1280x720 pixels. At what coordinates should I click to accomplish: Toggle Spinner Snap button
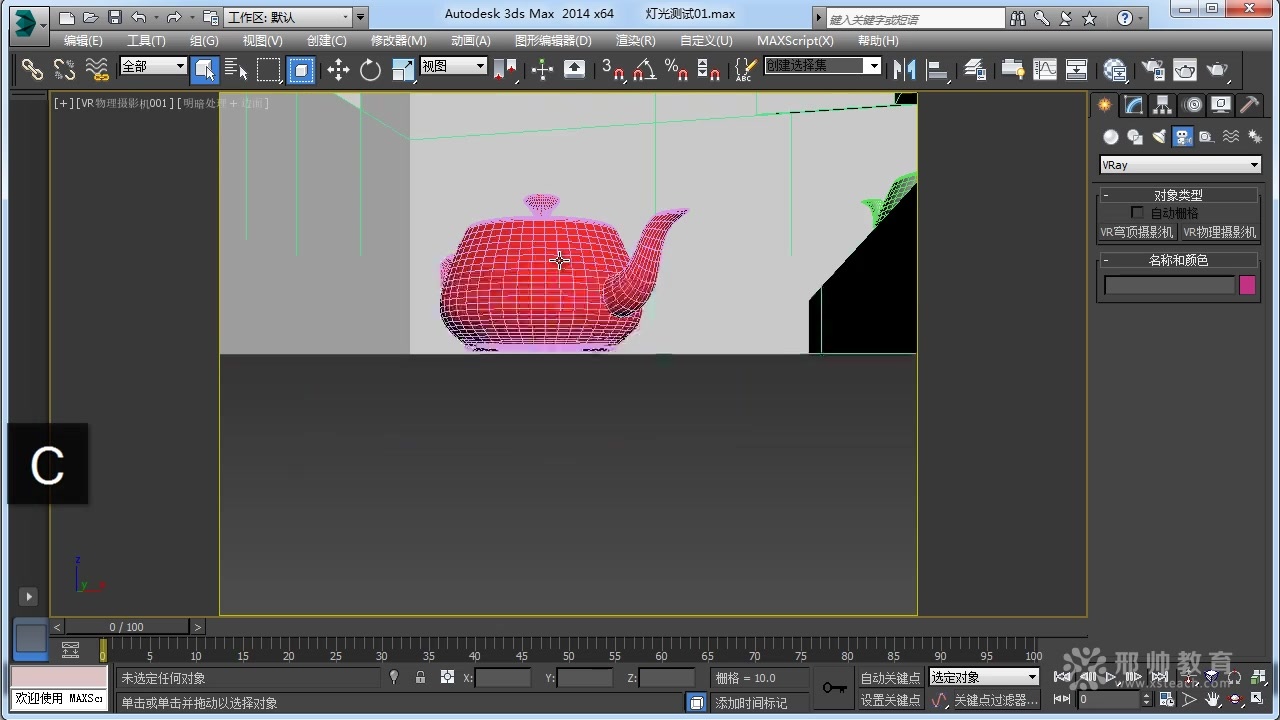click(x=708, y=69)
